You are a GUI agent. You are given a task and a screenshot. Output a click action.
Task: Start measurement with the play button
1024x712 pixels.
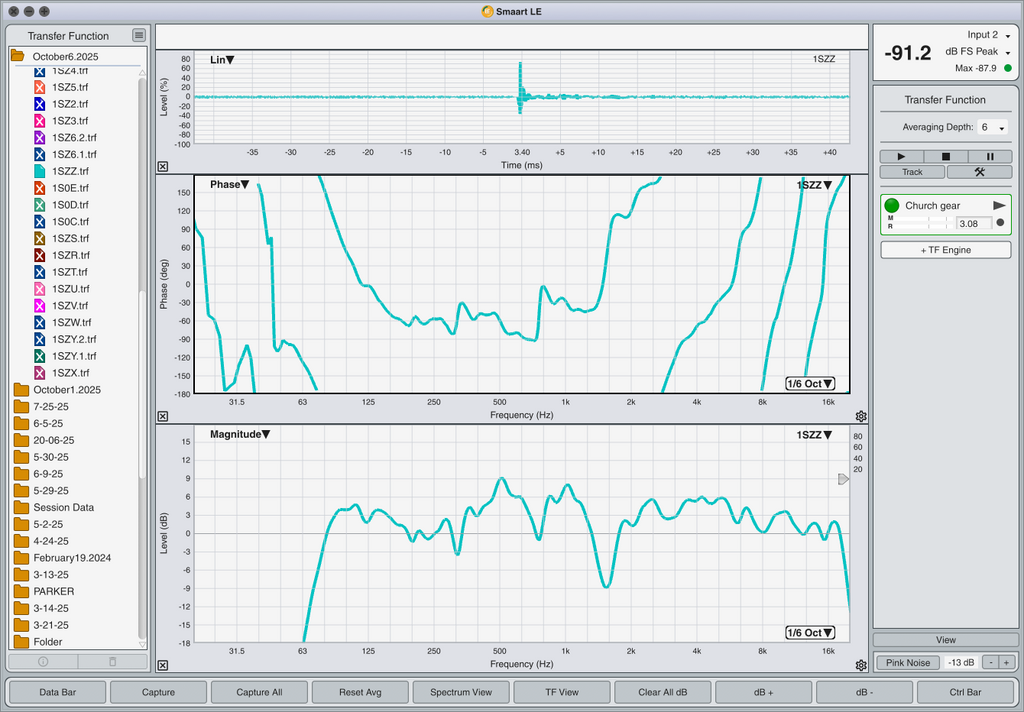point(901,157)
